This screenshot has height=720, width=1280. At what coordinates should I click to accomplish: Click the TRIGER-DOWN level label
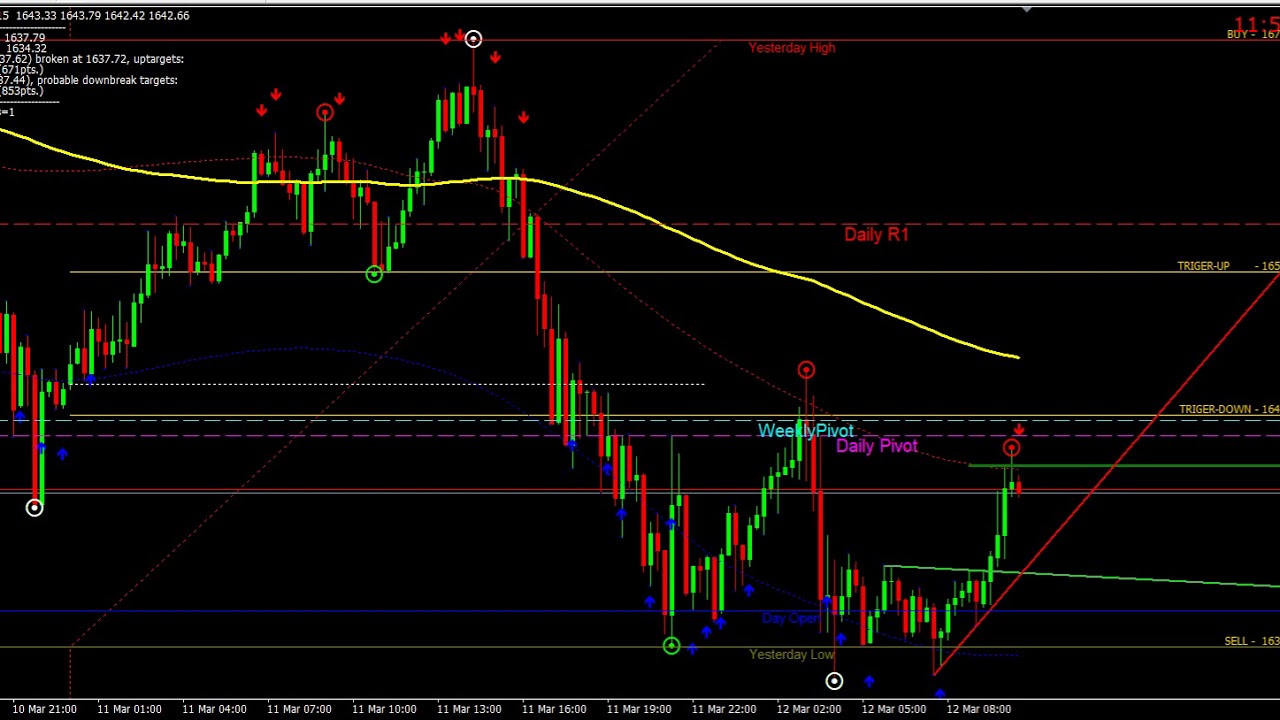click(x=1229, y=409)
